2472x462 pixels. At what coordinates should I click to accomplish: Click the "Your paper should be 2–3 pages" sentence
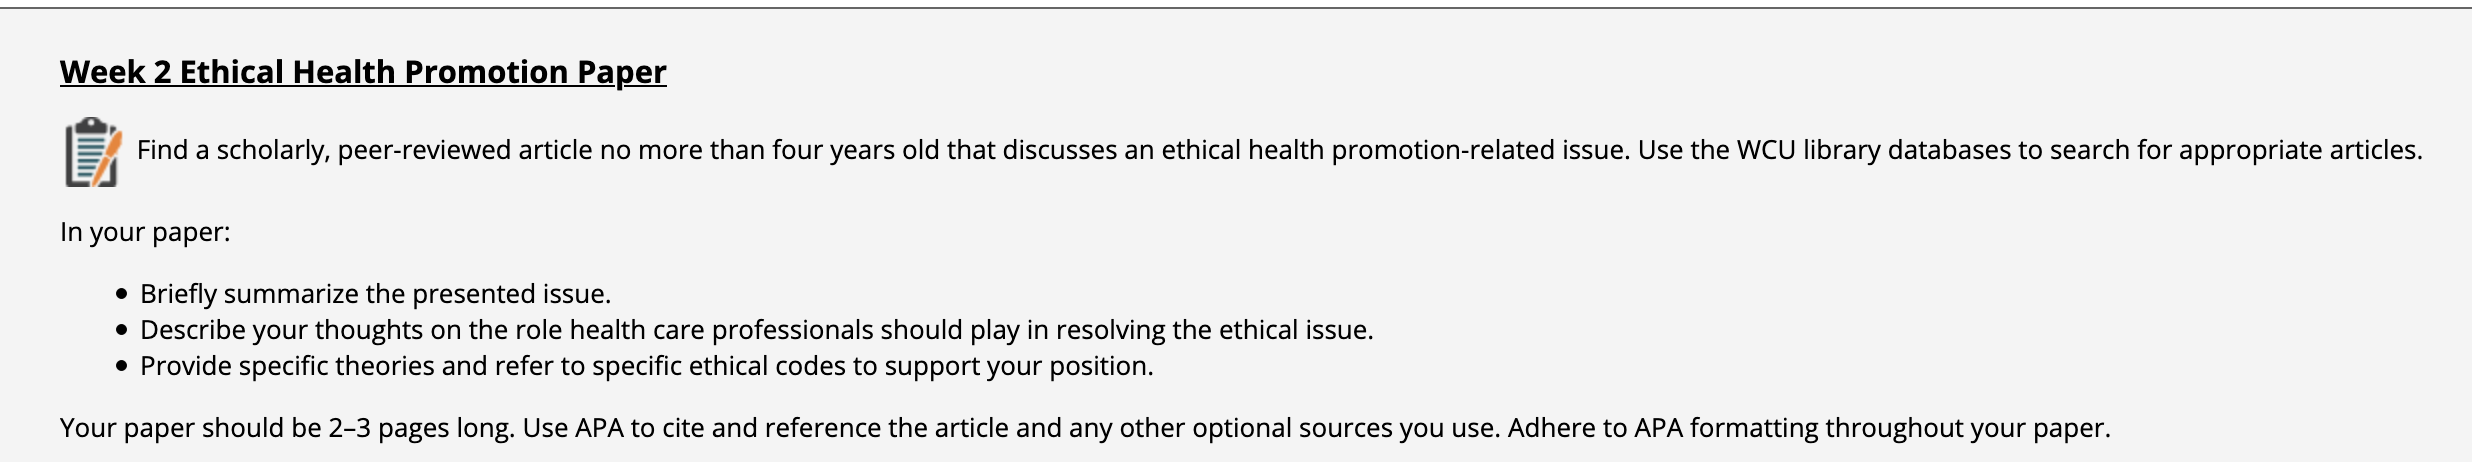pos(286,428)
